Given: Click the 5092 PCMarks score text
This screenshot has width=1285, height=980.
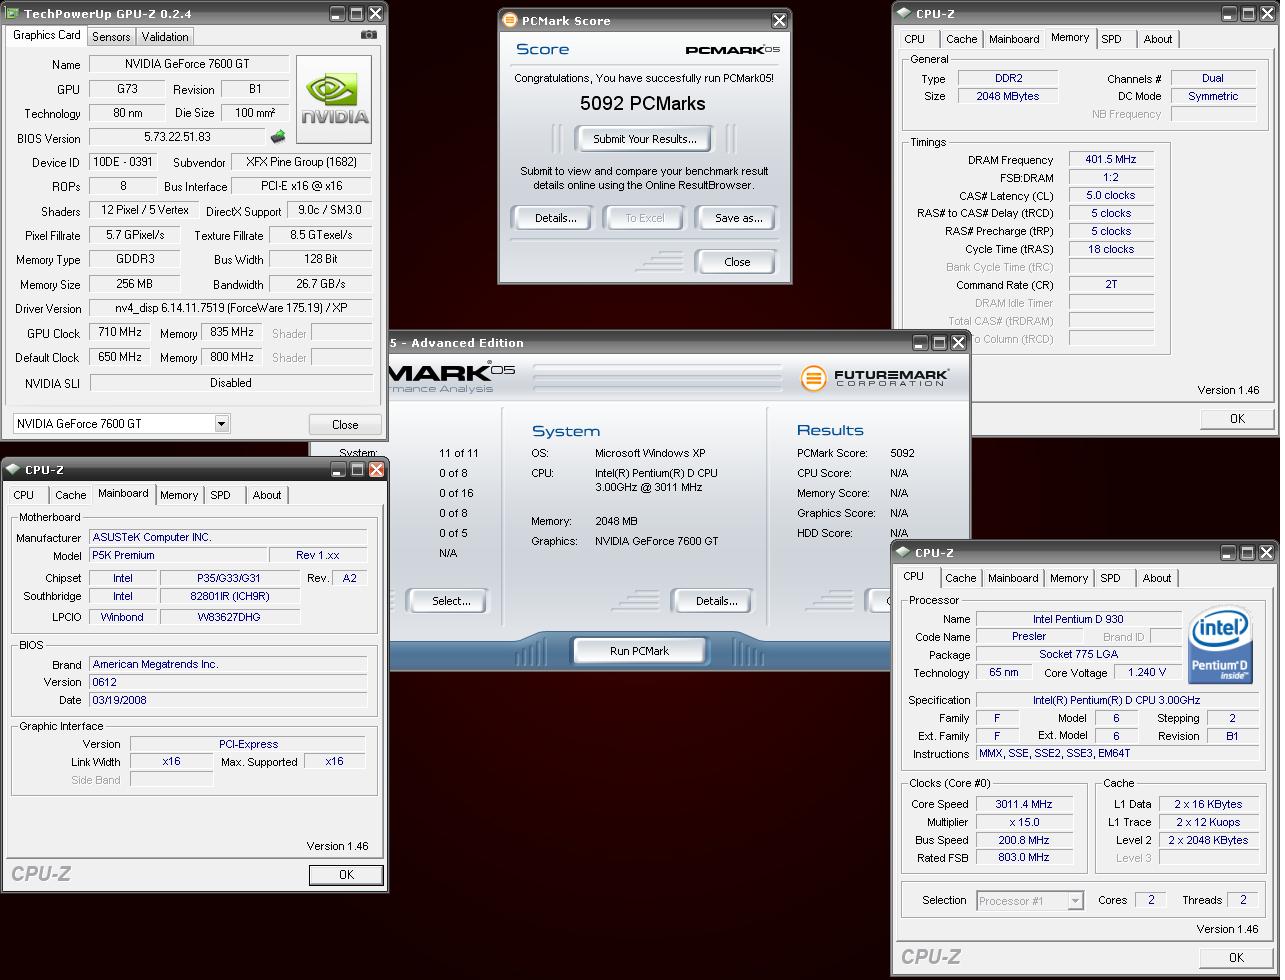Looking at the screenshot, I should pyautogui.click(x=643, y=103).
